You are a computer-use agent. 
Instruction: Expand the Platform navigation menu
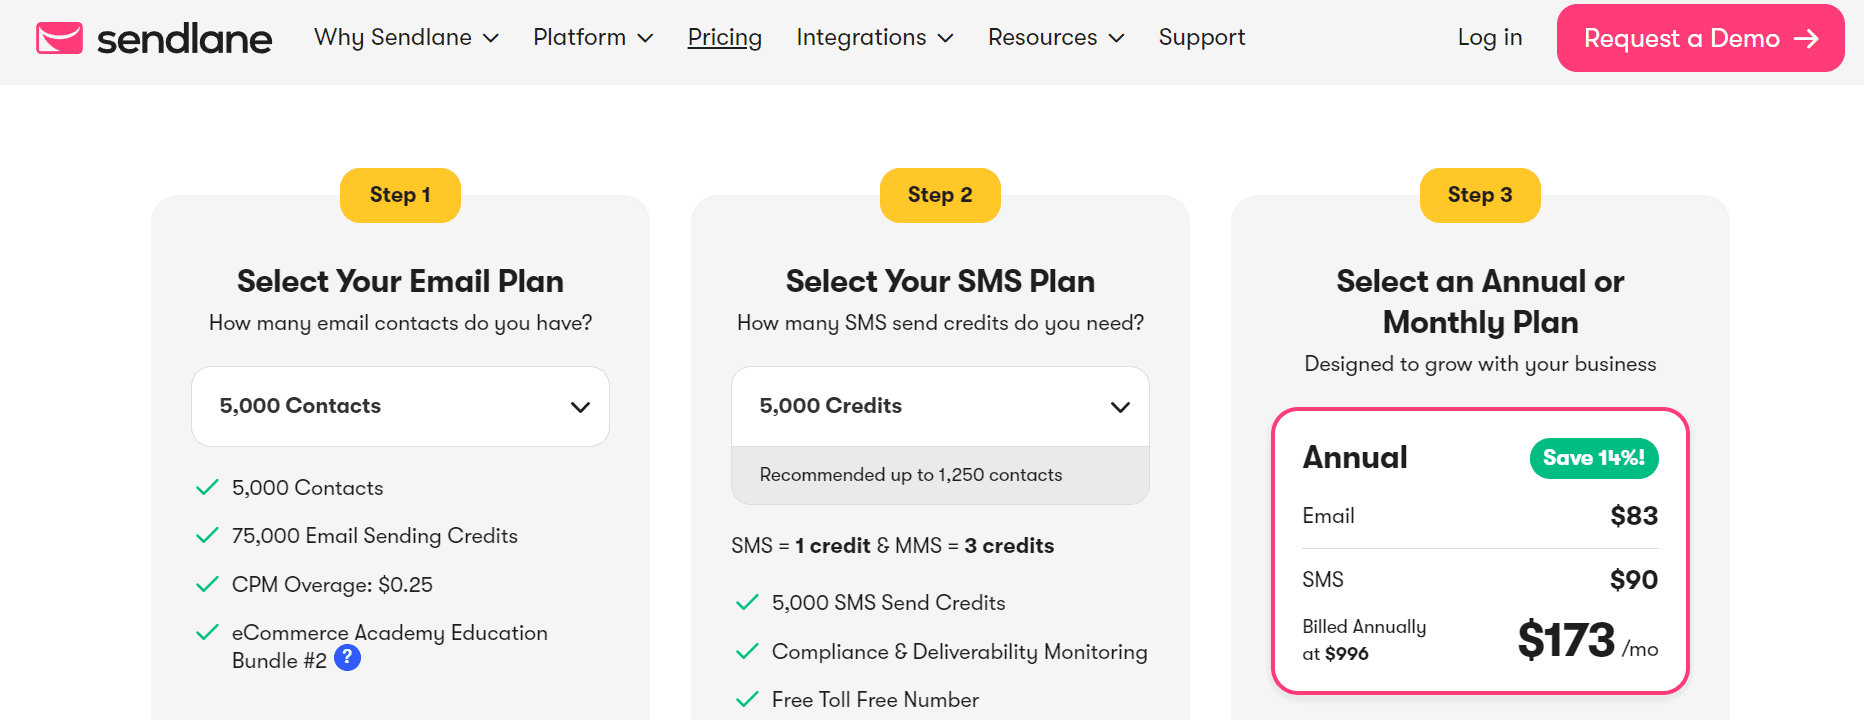pos(592,38)
